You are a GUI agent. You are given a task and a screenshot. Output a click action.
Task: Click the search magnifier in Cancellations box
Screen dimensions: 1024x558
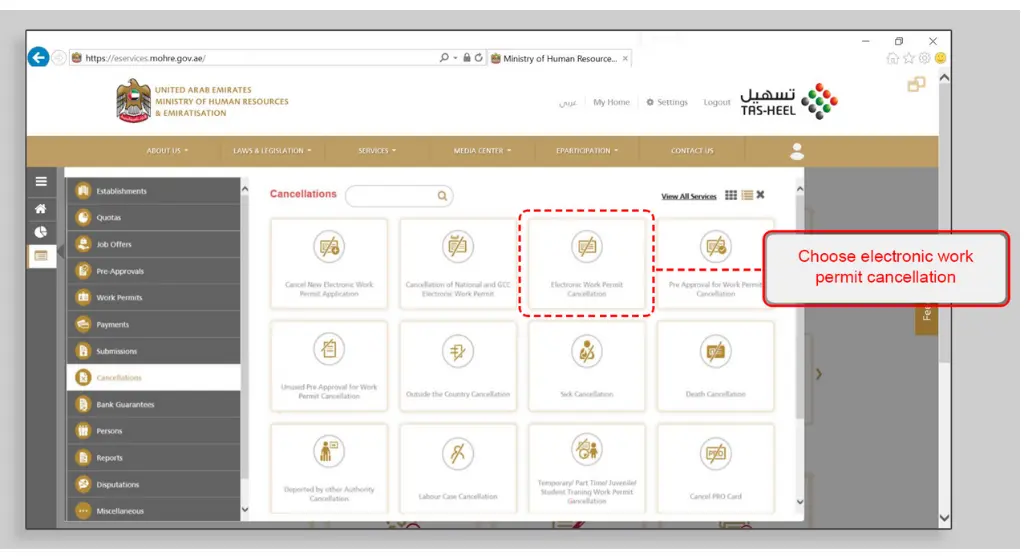click(442, 195)
